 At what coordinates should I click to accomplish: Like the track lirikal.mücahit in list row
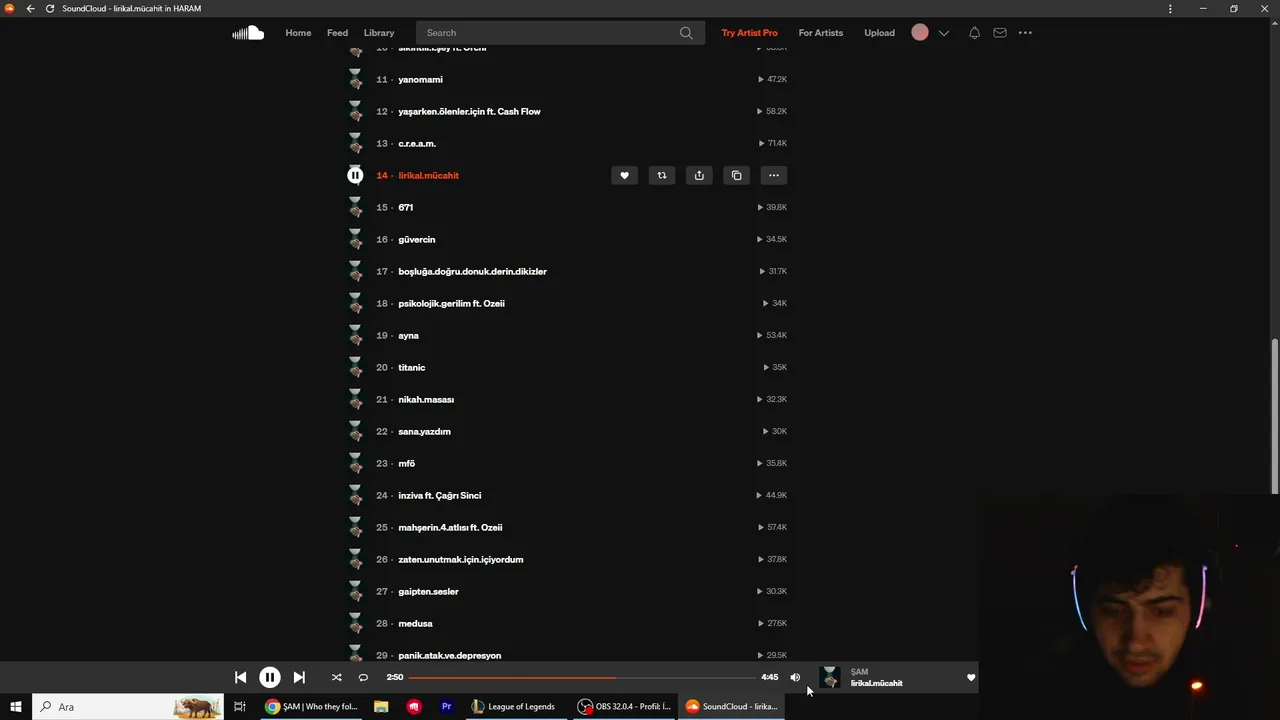click(624, 175)
